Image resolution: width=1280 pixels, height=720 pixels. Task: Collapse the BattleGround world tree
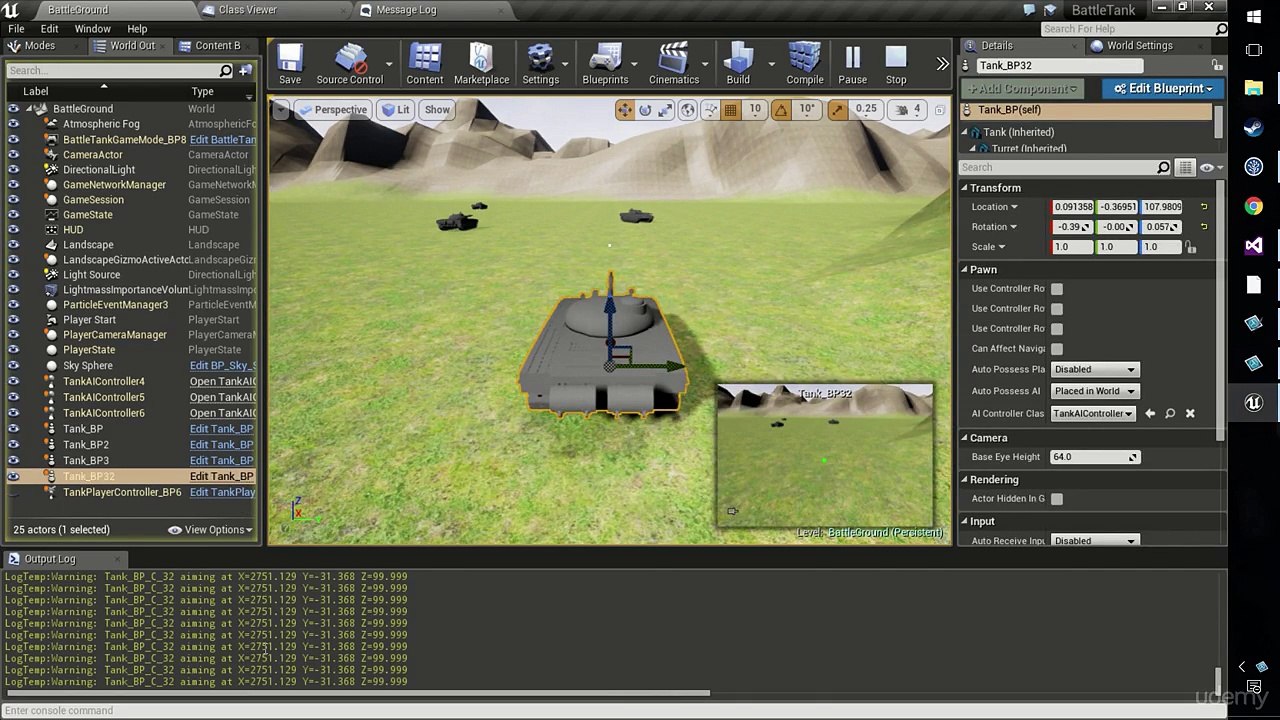(x=29, y=109)
